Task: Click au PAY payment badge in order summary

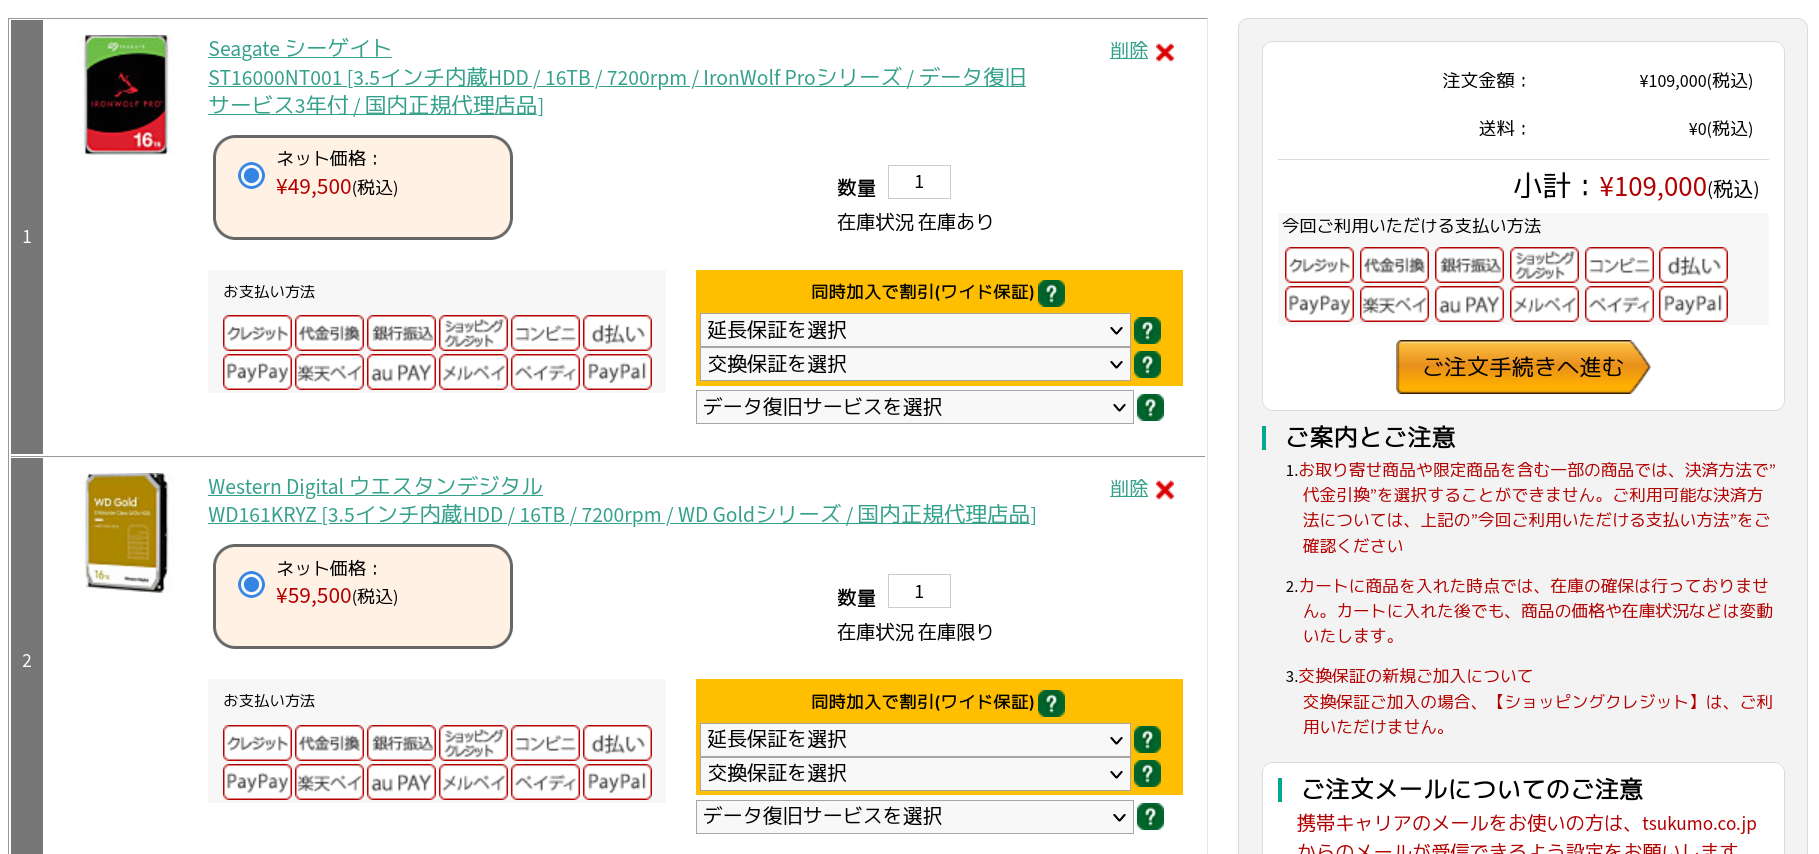Action: pos(1469,304)
